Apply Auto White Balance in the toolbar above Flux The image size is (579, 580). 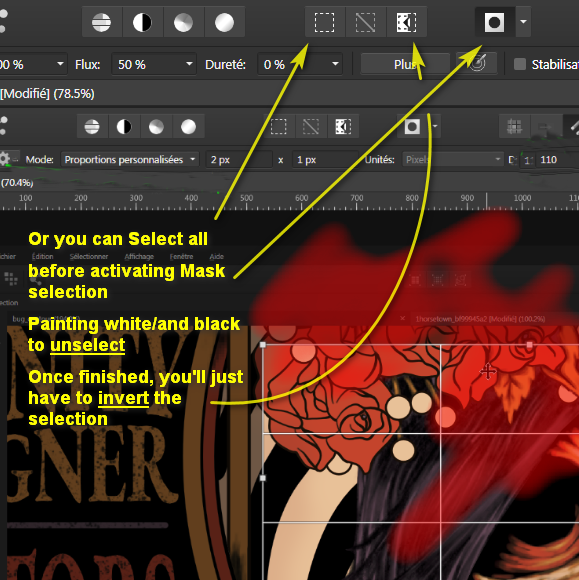(224, 22)
